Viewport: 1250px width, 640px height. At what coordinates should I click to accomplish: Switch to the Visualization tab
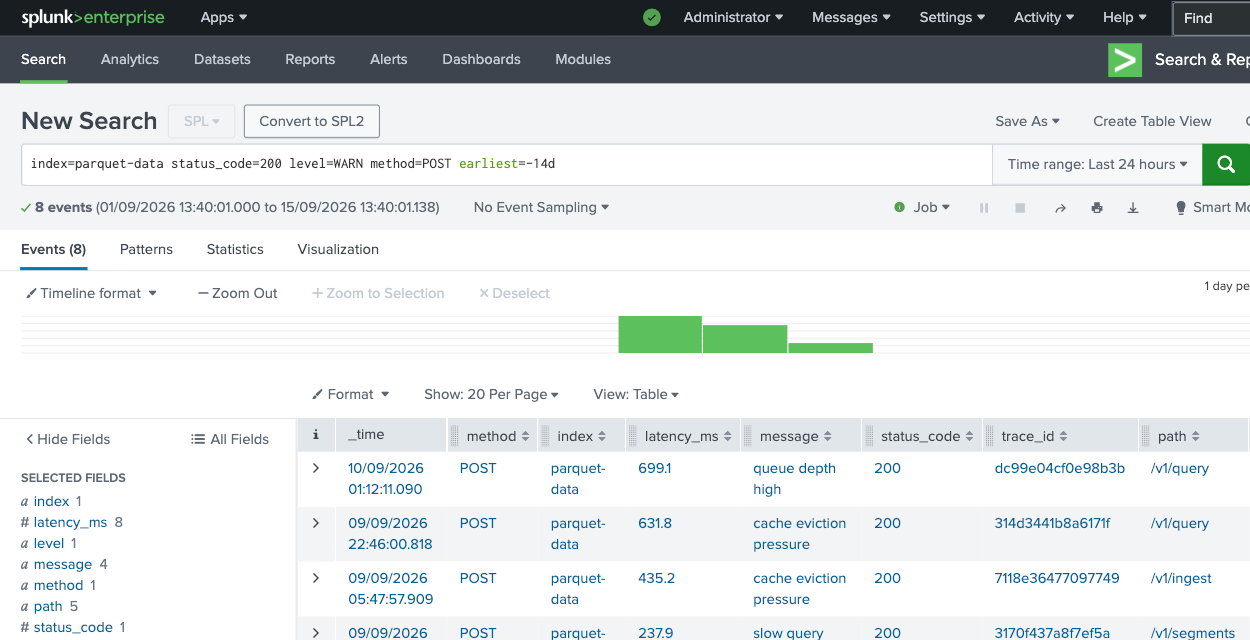[338, 249]
